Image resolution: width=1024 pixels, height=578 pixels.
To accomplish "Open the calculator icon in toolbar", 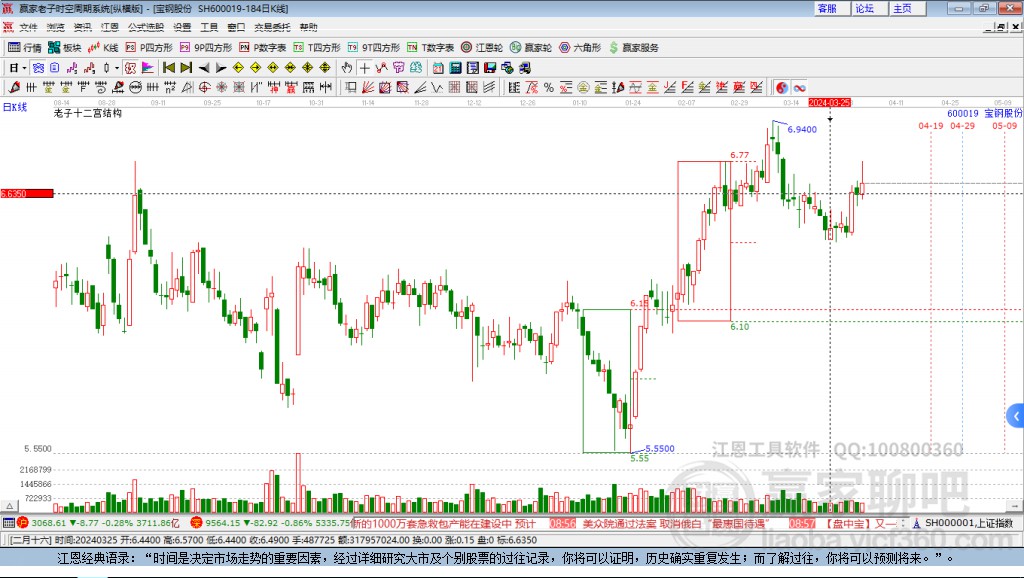I will (x=455, y=68).
